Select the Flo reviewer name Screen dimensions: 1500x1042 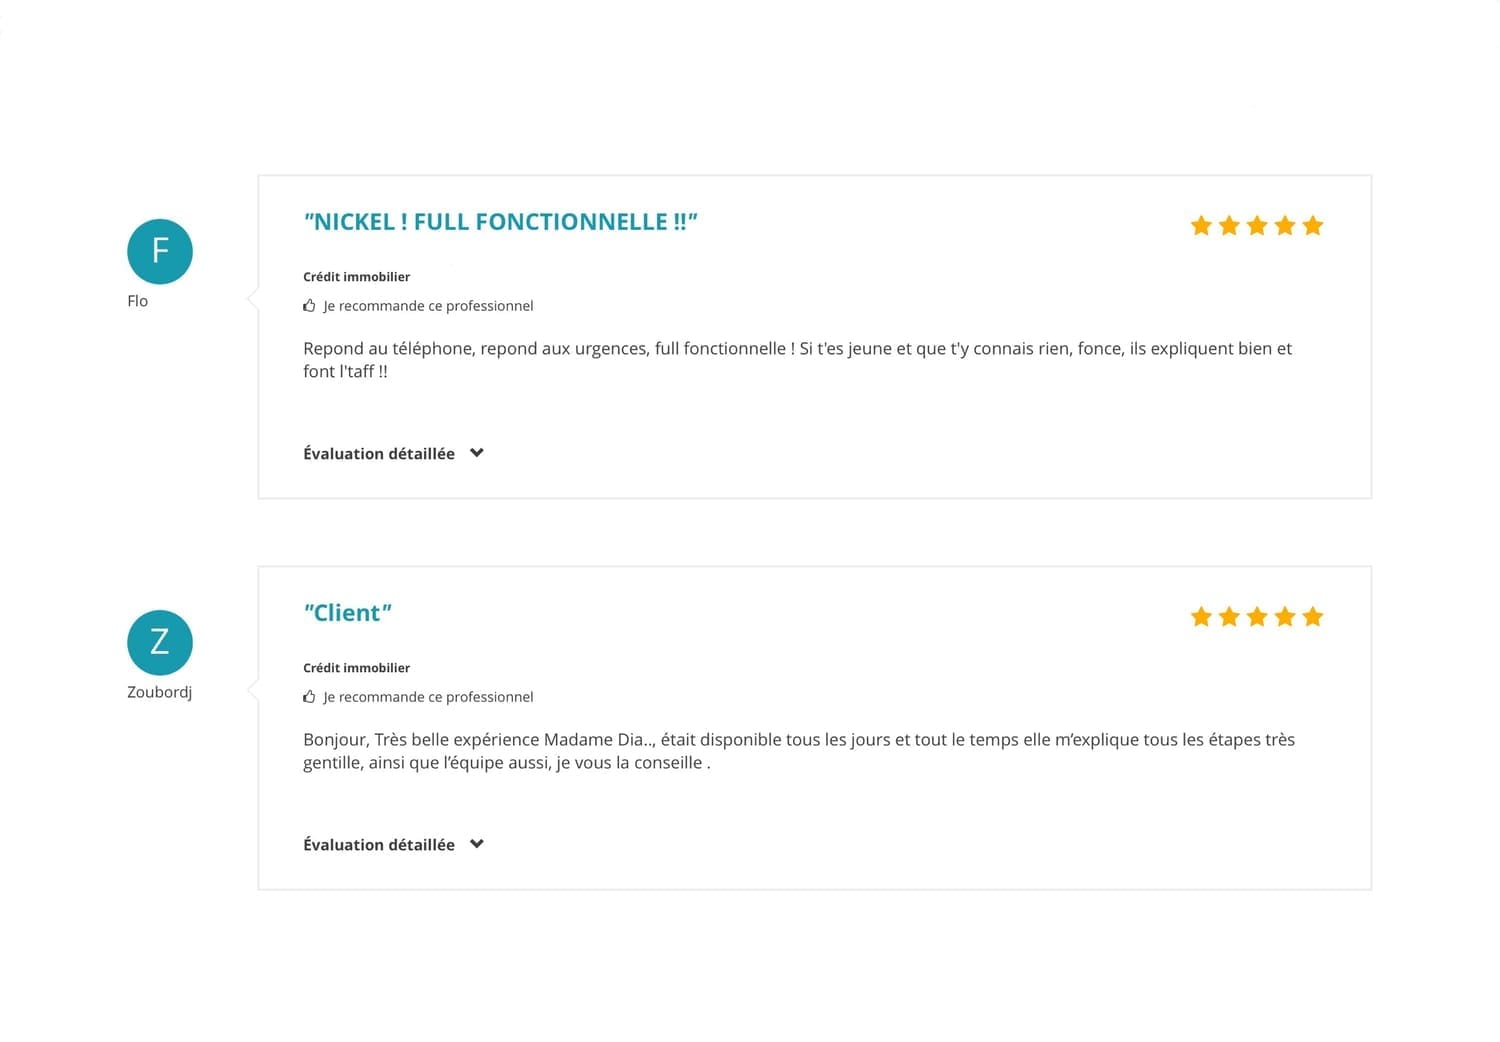(x=138, y=301)
